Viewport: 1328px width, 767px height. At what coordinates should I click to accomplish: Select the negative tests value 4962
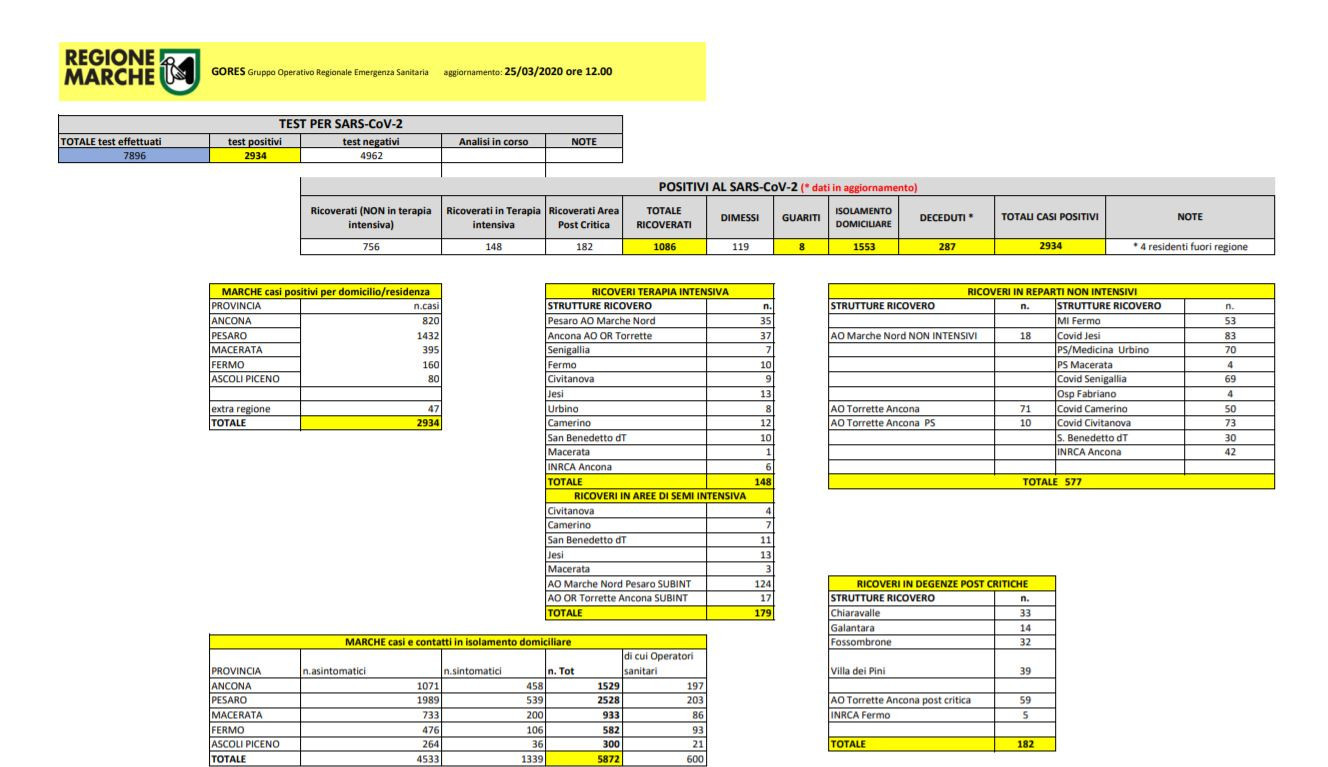coord(371,155)
